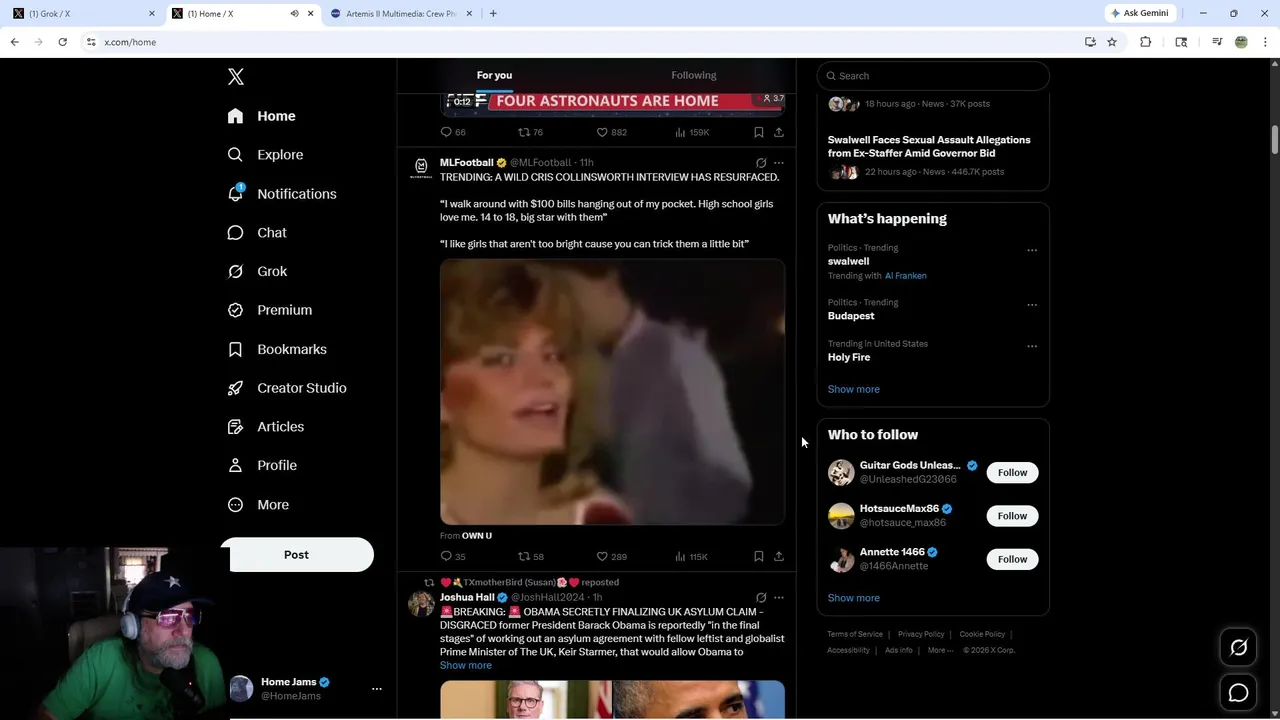Open Privacy Policy footer link
The height and width of the screenshot is (720, 1280).
point(921,634)
